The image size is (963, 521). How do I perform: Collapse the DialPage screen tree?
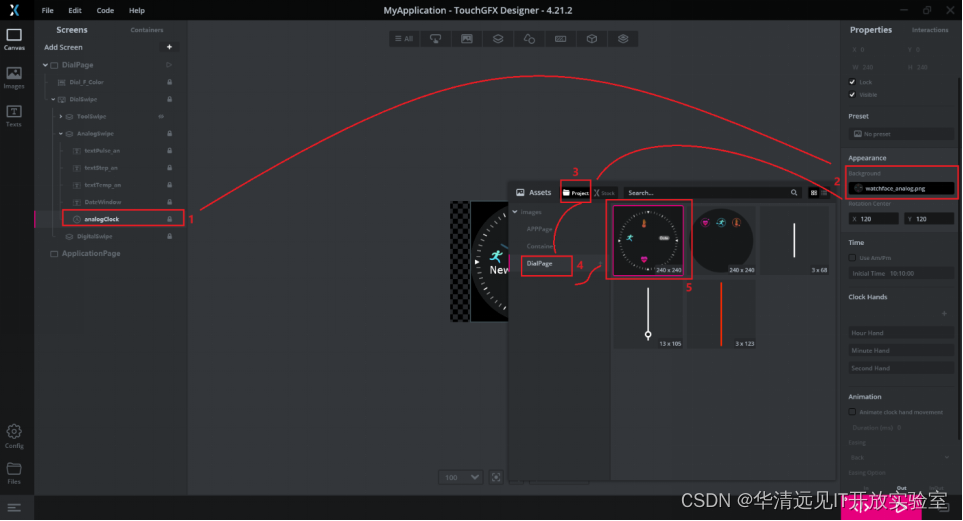[45, 65]
